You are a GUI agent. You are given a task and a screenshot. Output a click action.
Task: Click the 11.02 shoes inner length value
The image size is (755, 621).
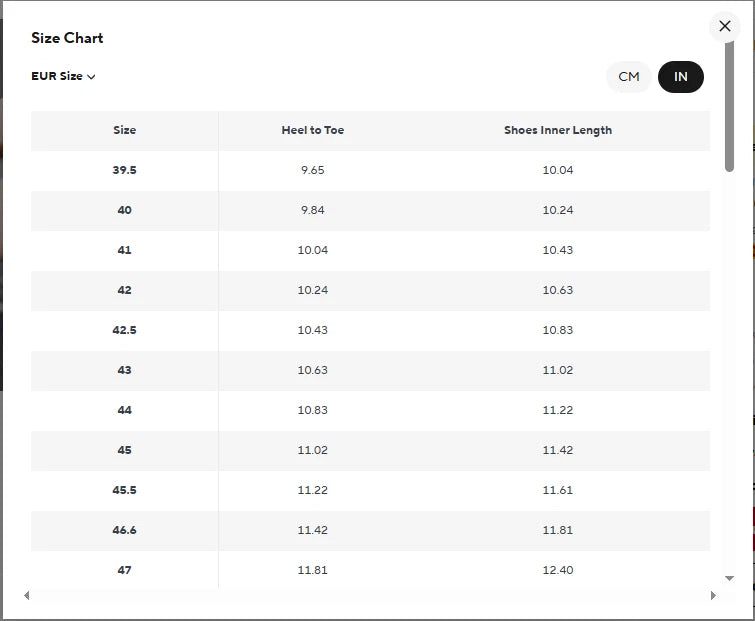557,370
